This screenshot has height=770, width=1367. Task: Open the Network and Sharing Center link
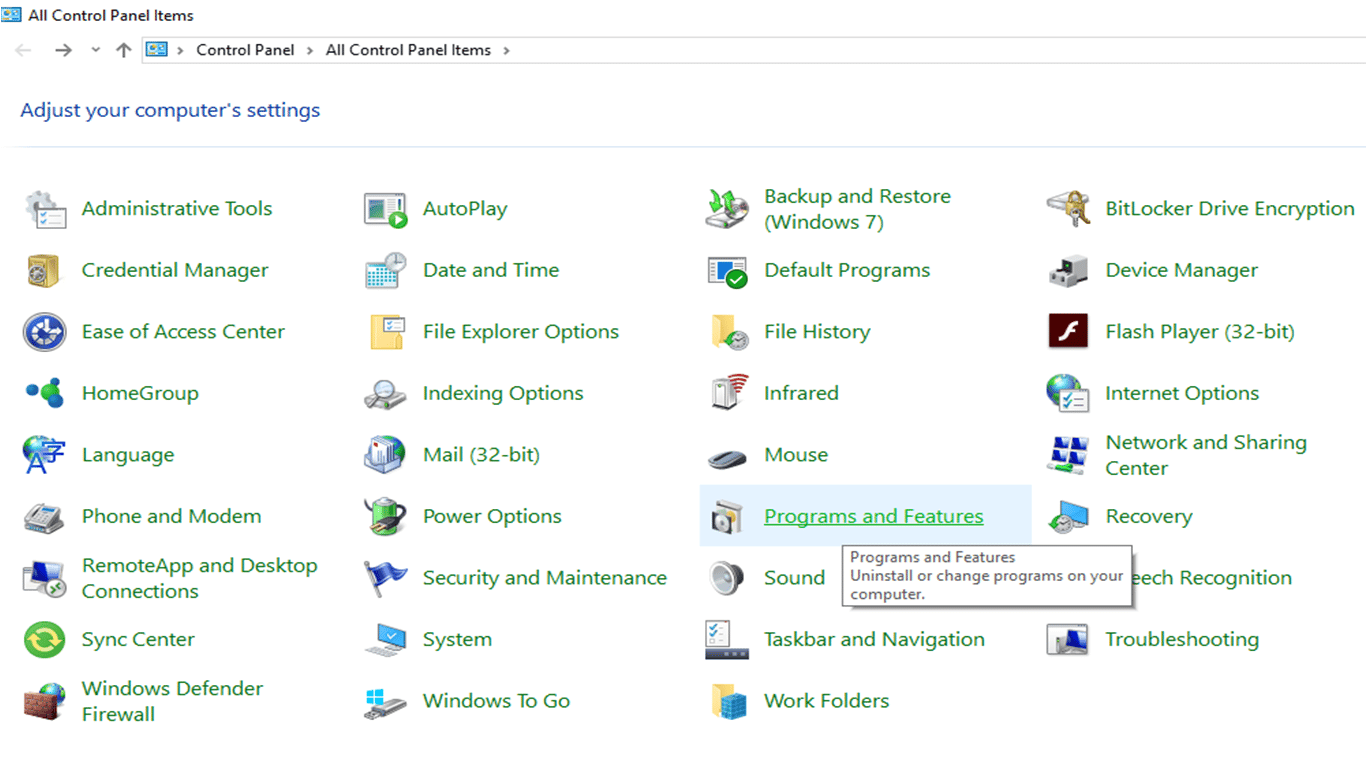pos(1206,455)
